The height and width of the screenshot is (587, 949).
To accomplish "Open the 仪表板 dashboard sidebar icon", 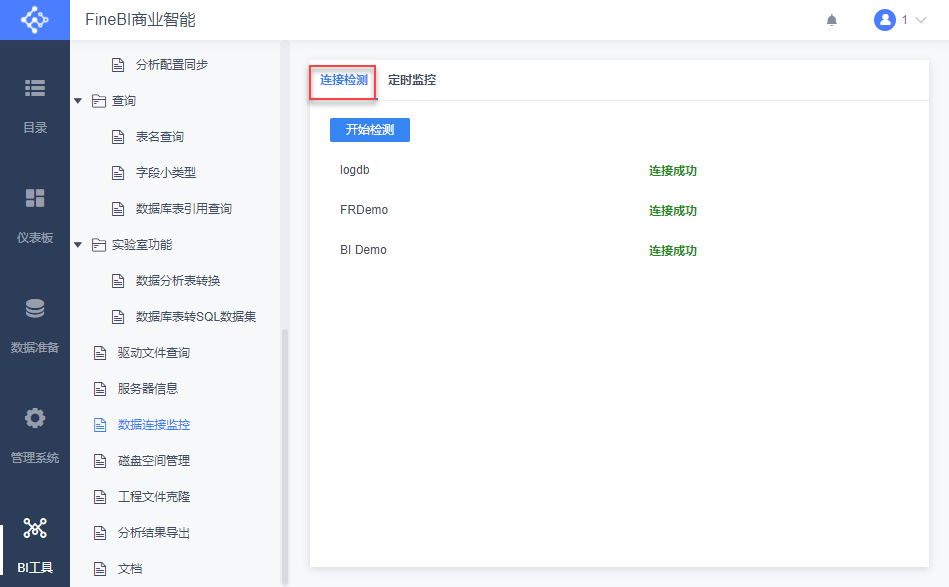I will tap(35, 211).
